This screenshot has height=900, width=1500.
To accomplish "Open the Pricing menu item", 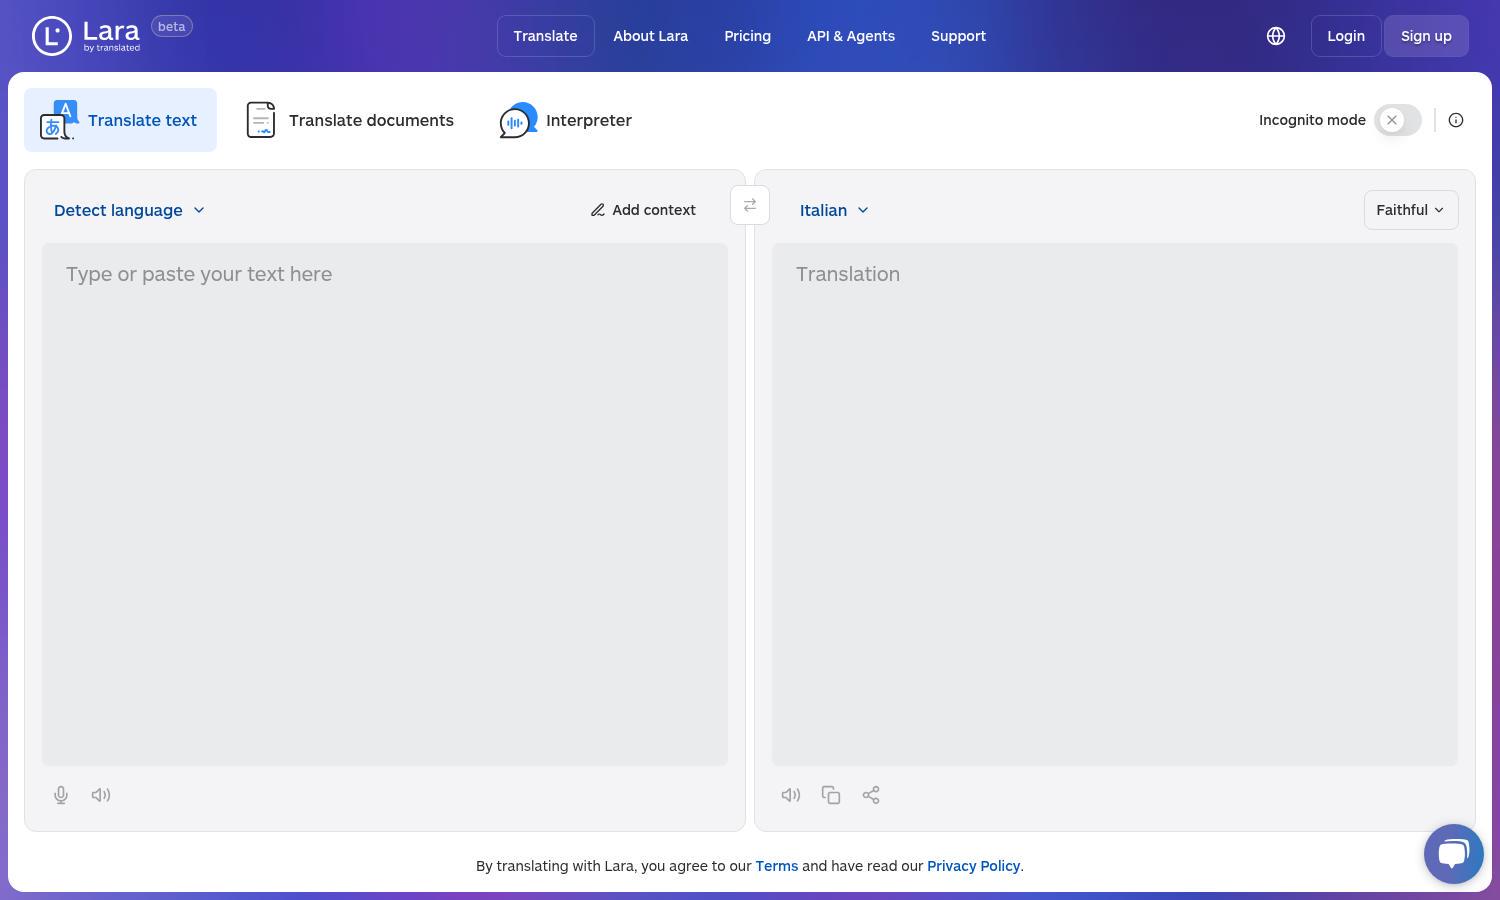I will point(748,36).
